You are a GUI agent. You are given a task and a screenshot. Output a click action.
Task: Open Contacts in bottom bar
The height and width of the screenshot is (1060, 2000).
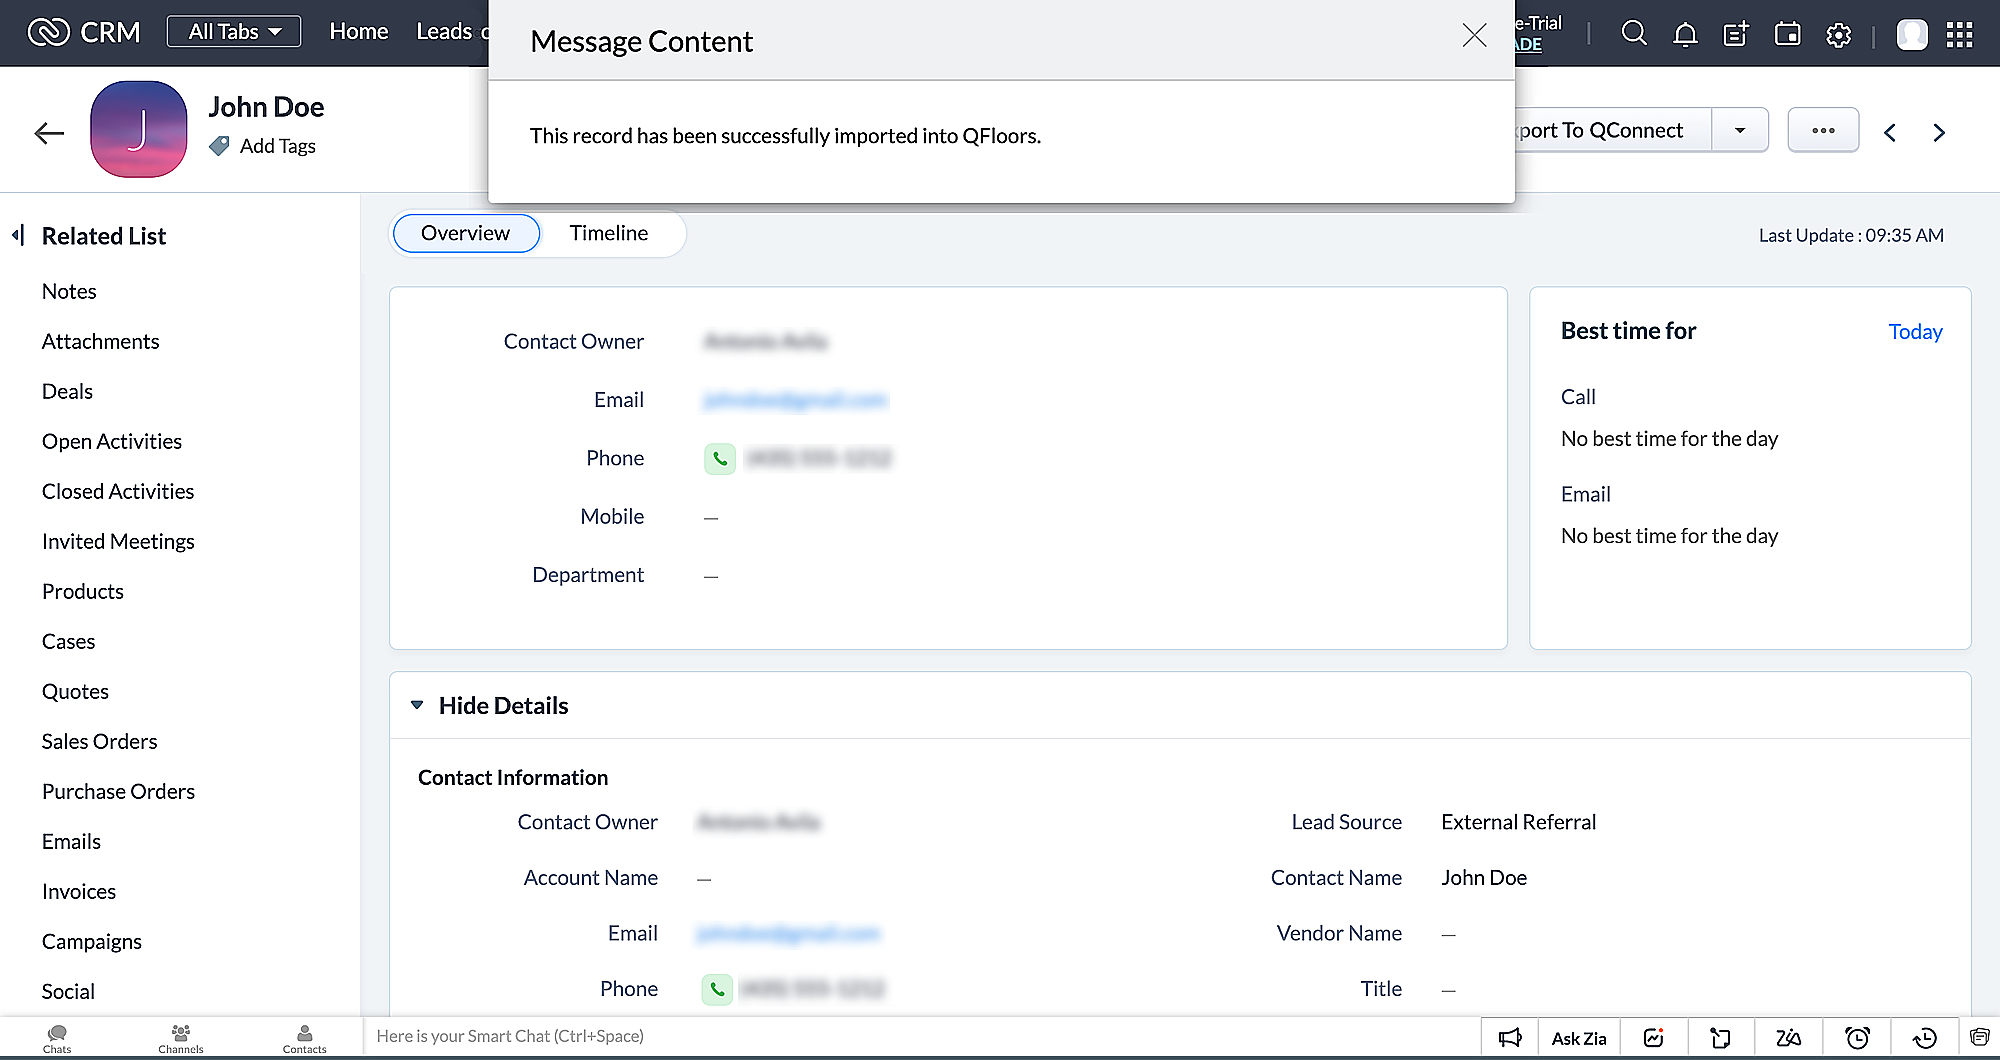pyautogui.click(x=305, y=1038)
